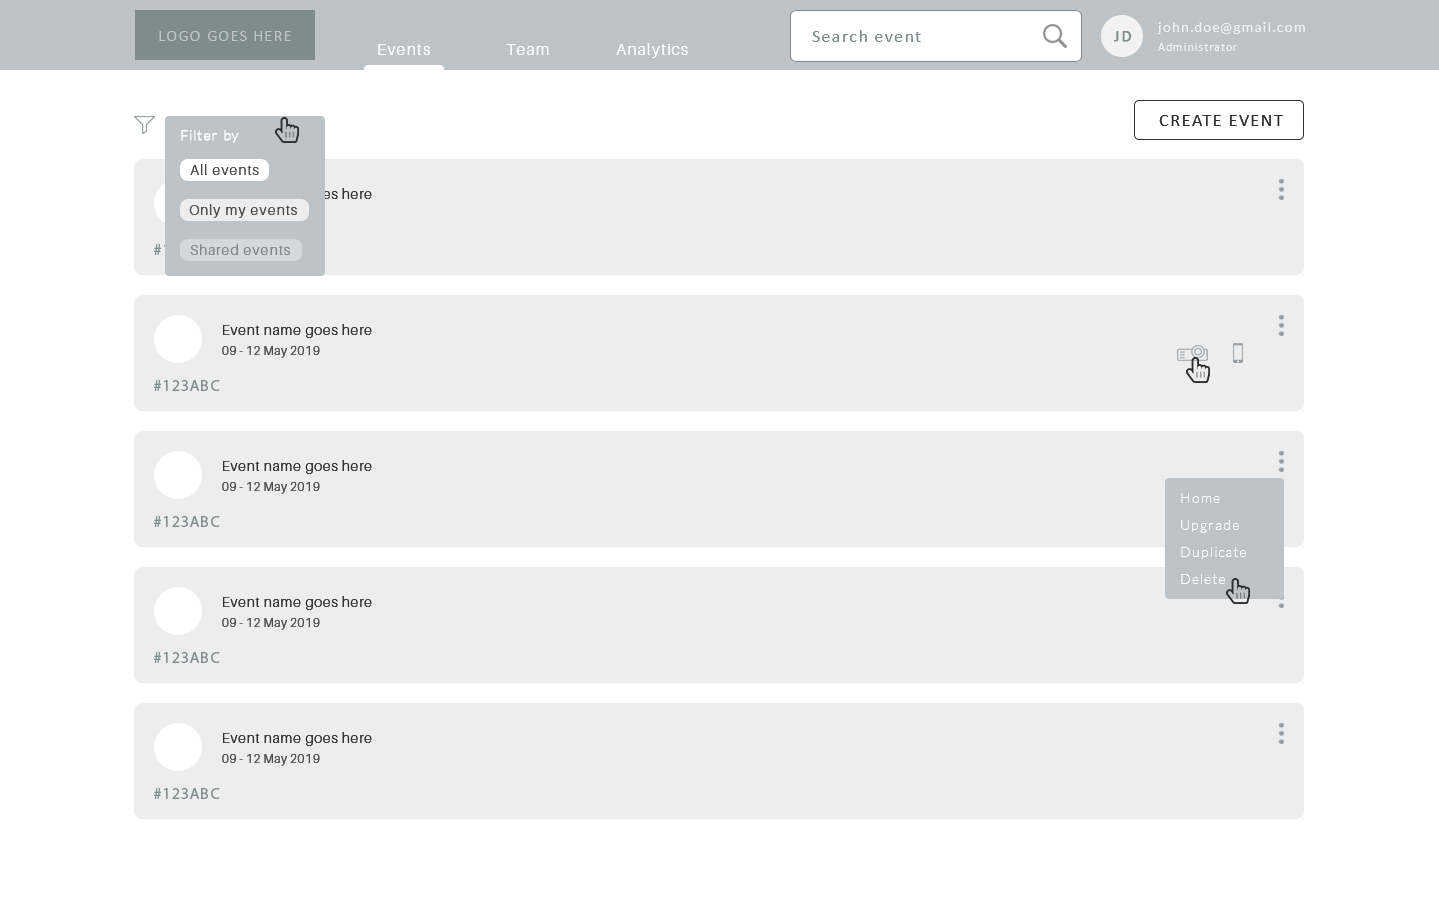Click the magnifying glass search icon
Viewport: 1439px width, 900px height.
point(1054,36)
